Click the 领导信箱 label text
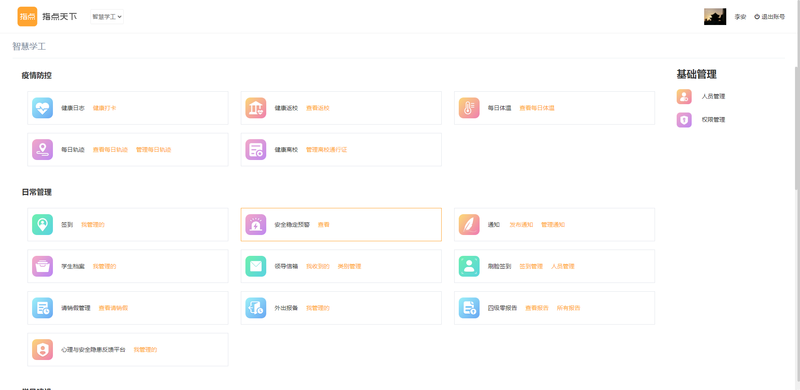800x390 pixels. coord(286,266)
